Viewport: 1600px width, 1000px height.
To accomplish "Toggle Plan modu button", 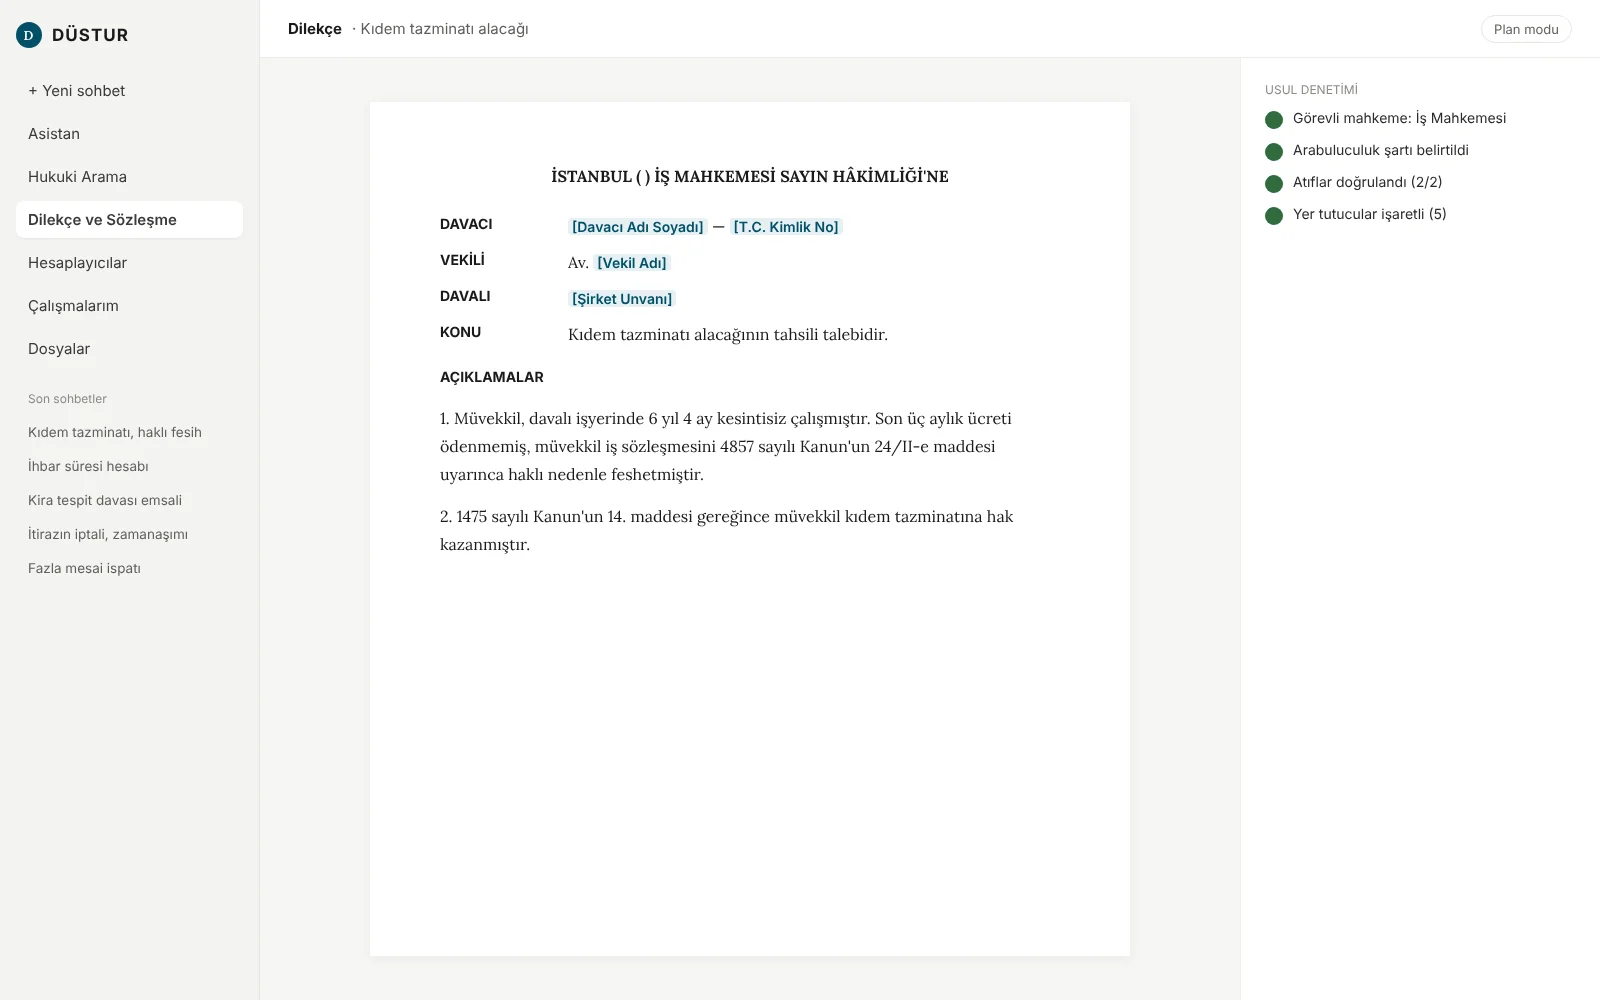I will [x=1526, y=29].
